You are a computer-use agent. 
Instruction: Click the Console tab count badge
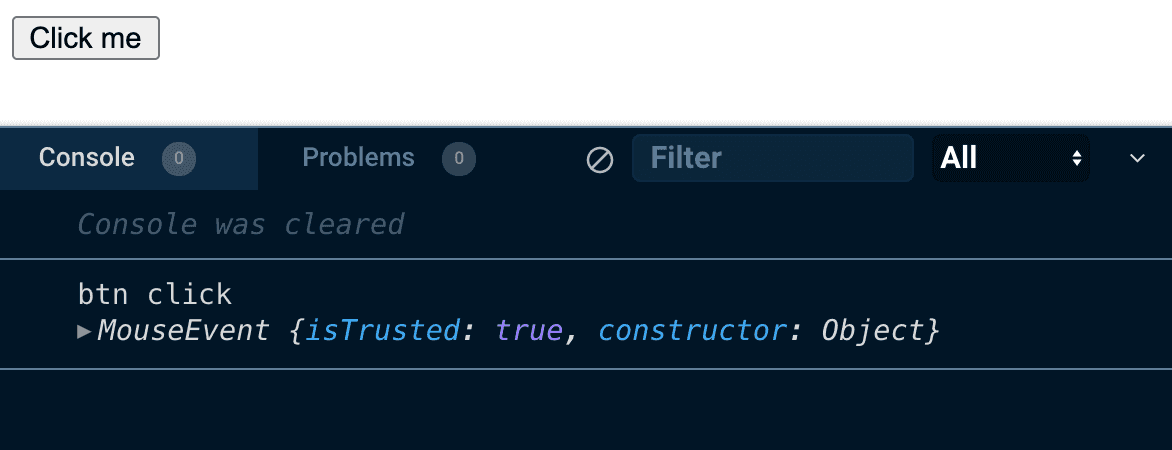(179, 158)
